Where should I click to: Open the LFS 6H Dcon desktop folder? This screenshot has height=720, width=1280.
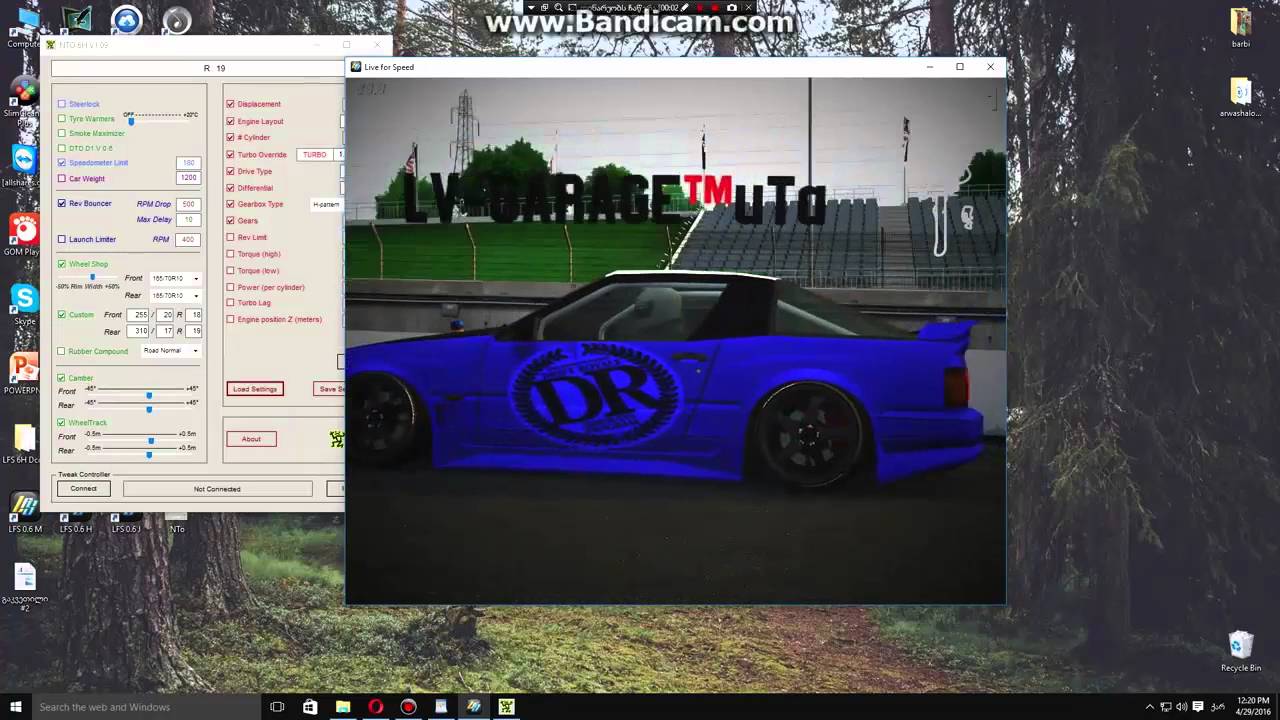point(24,445)
